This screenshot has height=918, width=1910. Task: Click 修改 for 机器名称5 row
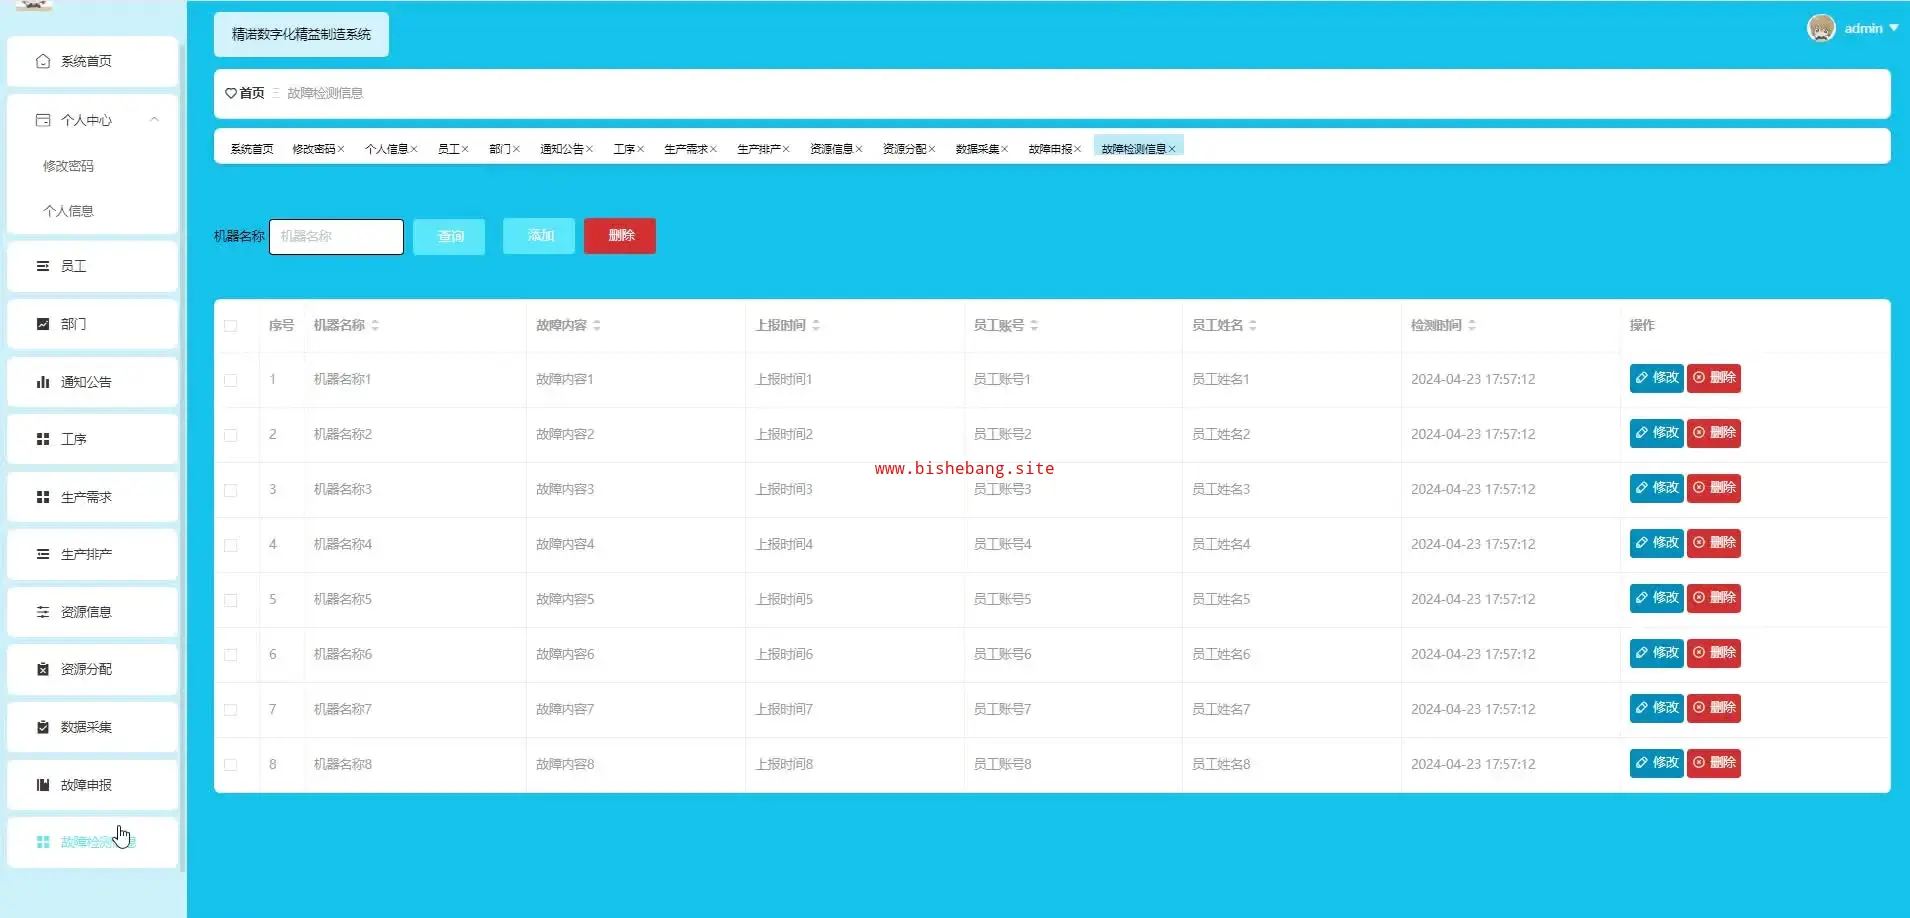[x=1656, y=598]
